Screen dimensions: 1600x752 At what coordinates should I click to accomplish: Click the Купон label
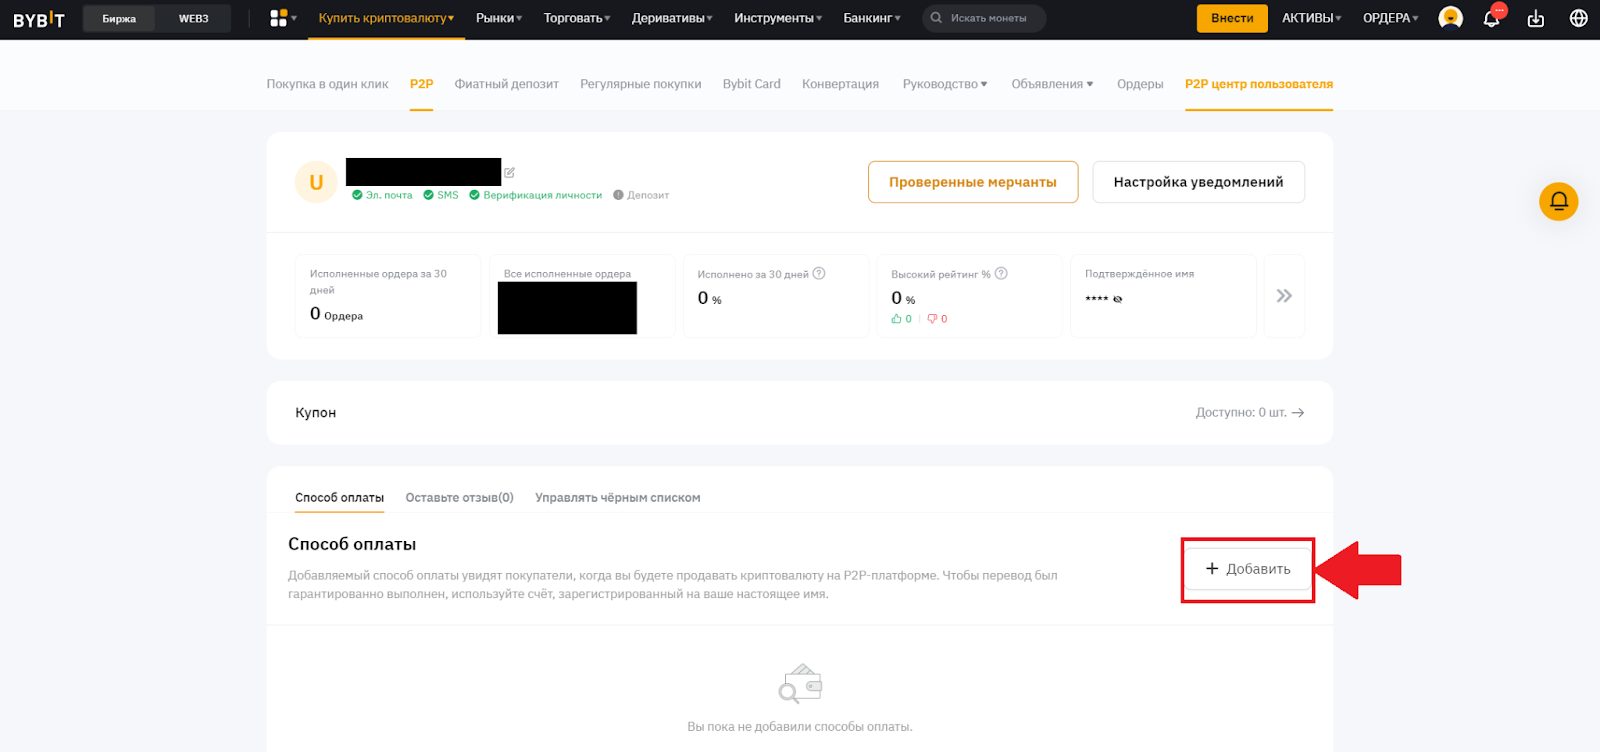pos(315,412)
